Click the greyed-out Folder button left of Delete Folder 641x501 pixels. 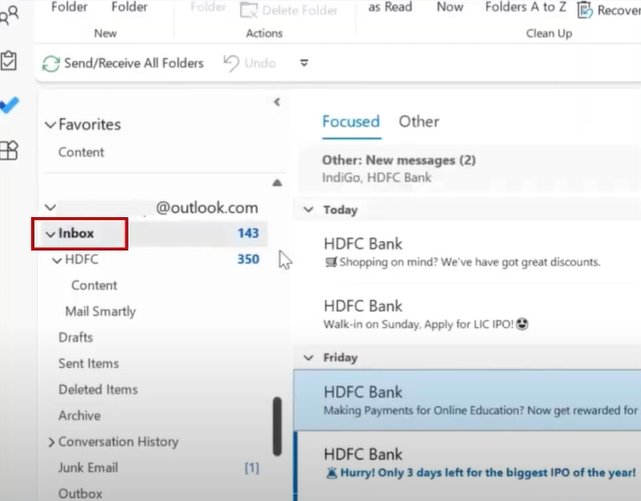click(x=208, y=7)
